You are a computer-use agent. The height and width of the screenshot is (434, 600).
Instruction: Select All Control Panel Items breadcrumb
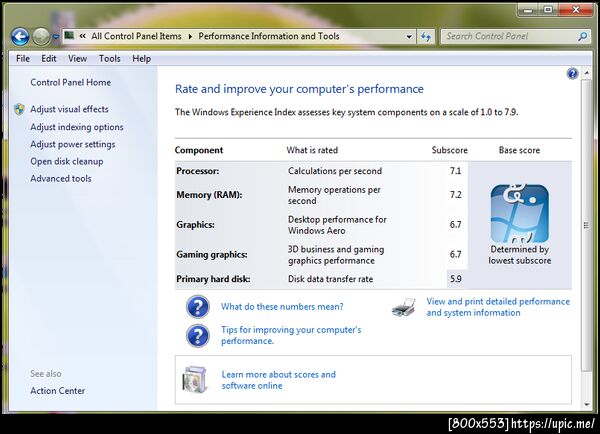coord(136,36)
